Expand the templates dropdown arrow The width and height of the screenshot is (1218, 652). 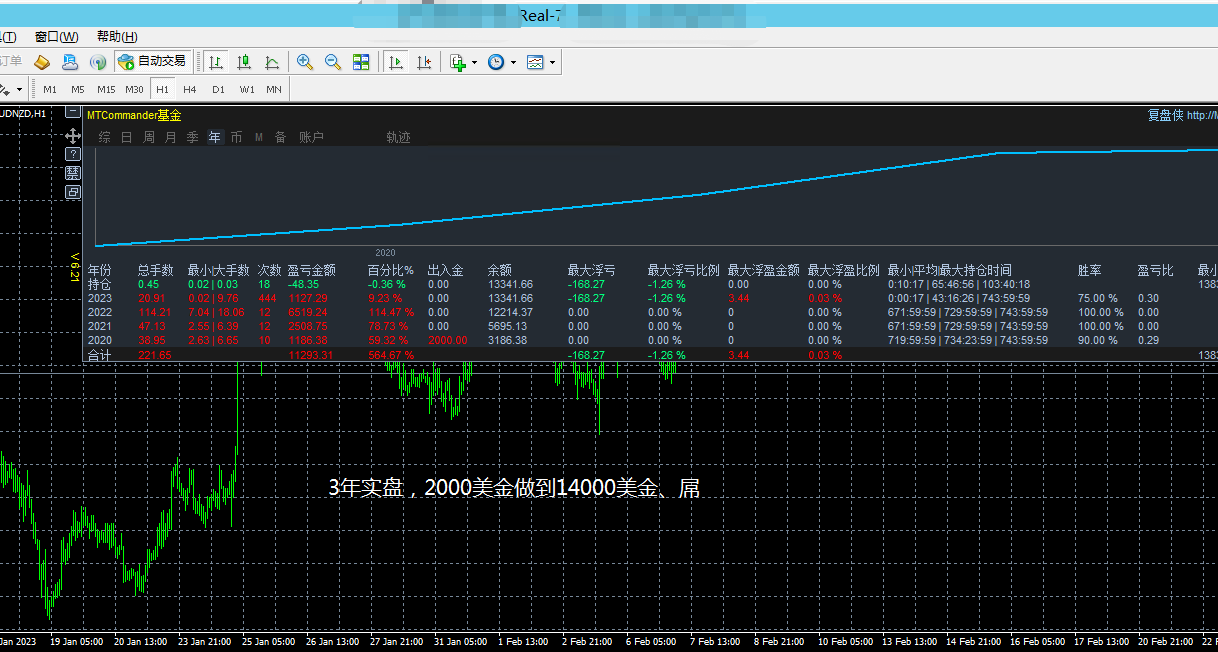(552, 62)
